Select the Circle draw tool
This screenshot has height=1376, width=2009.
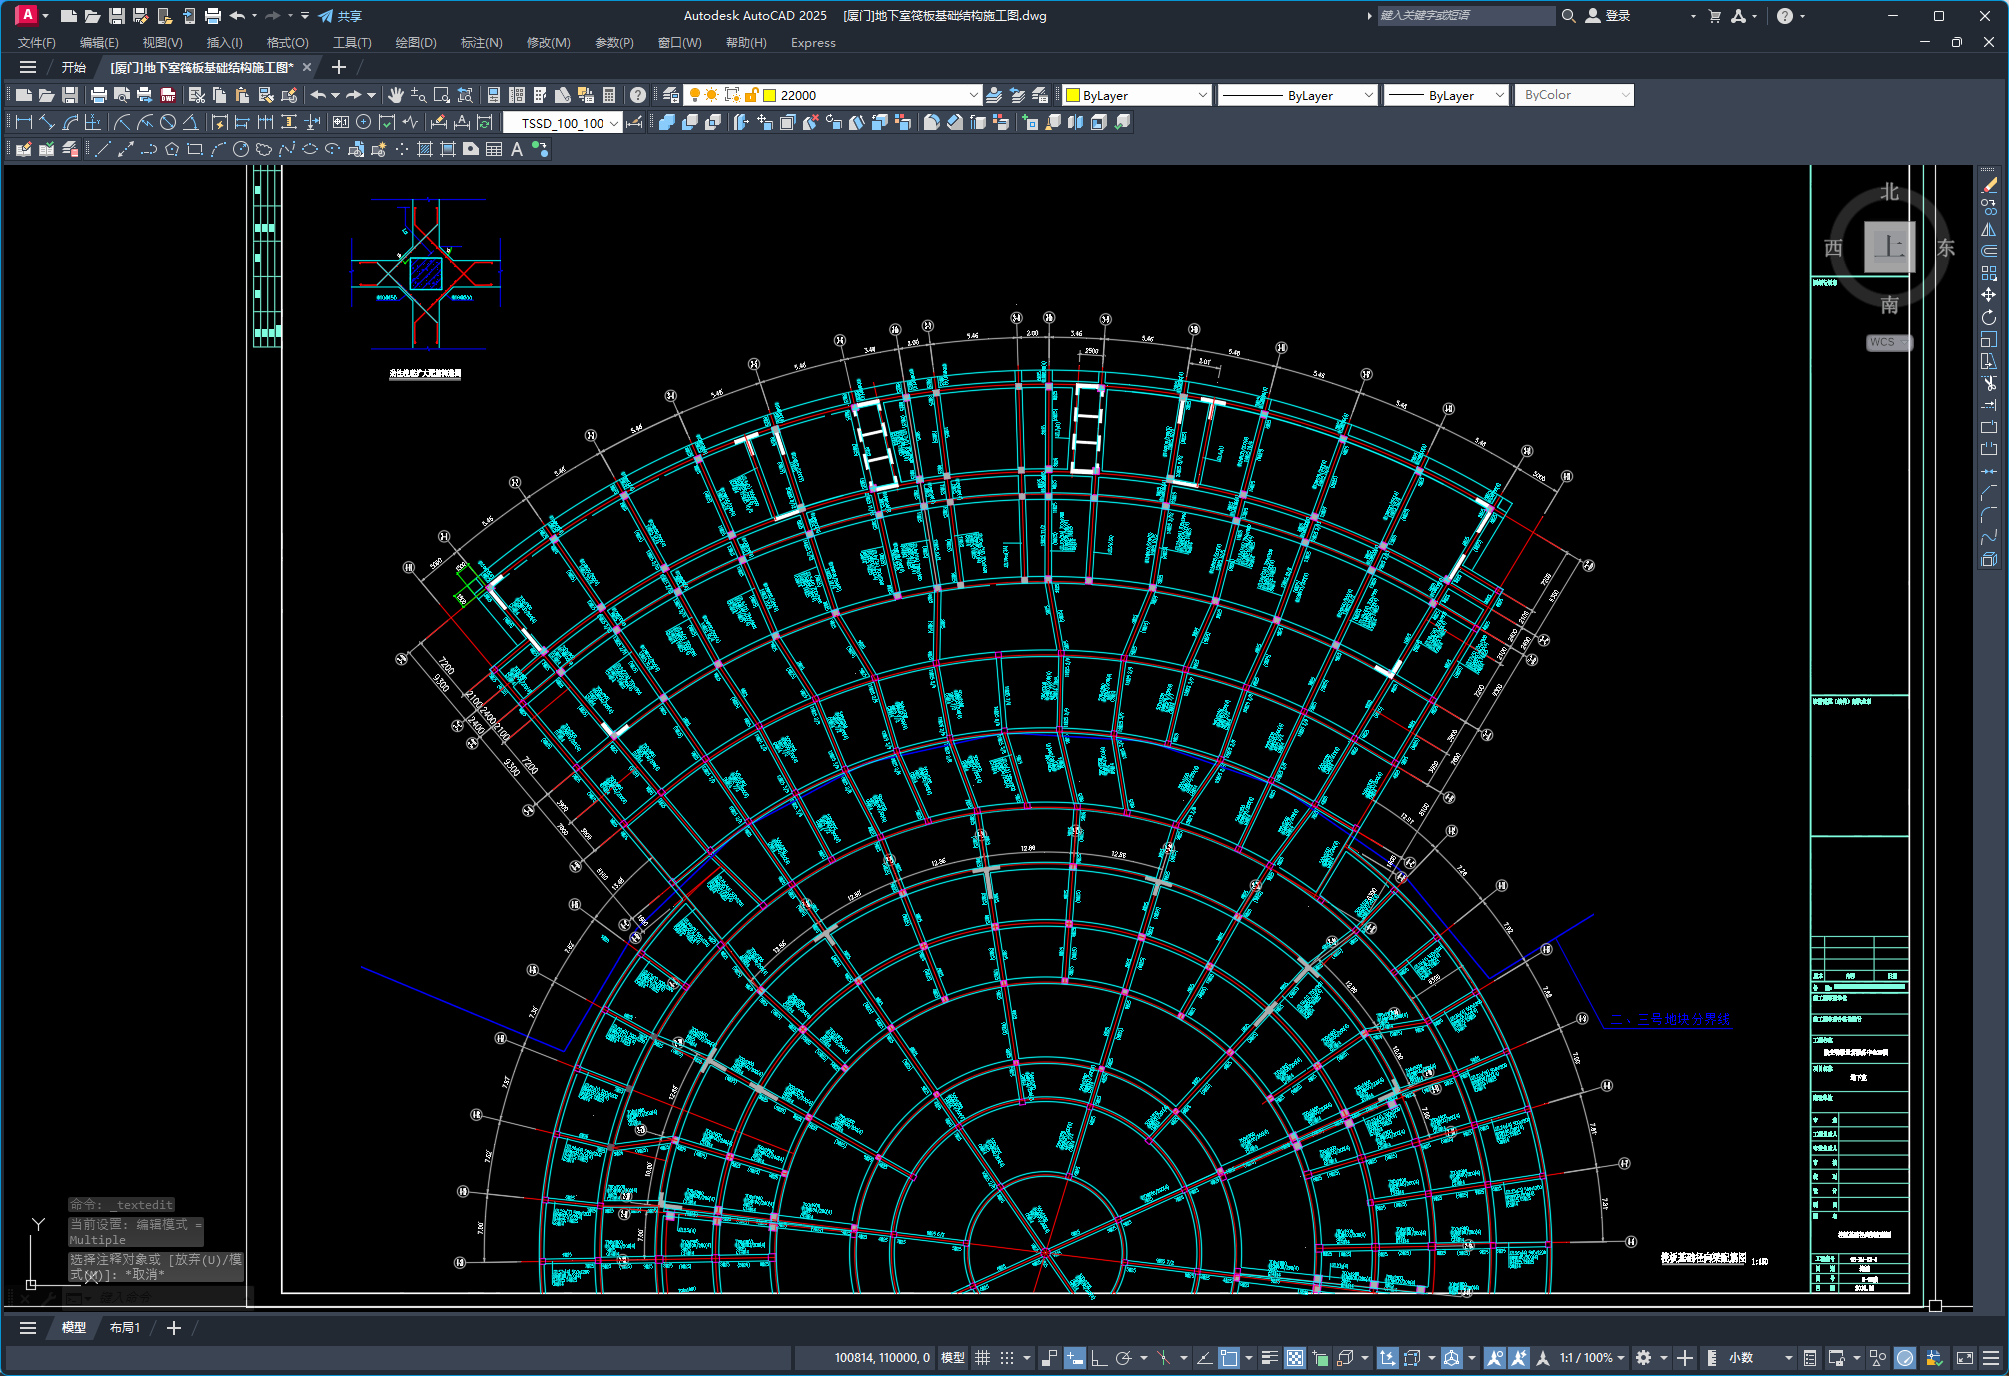[241, 149]
